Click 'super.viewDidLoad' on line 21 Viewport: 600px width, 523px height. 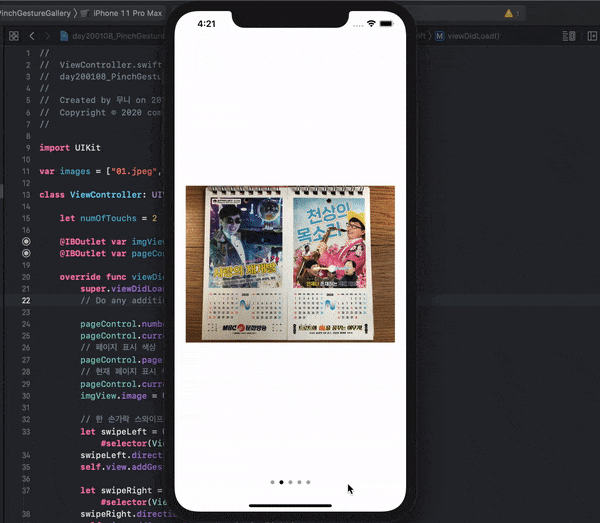122,288
